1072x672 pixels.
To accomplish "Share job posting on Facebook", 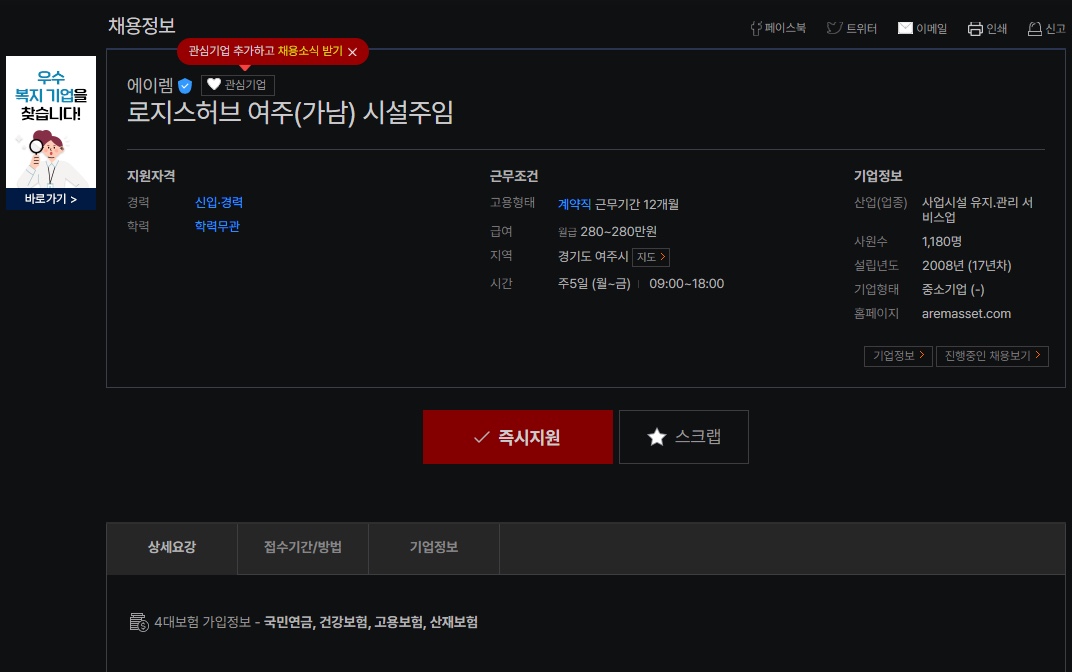I will (778, 29).
